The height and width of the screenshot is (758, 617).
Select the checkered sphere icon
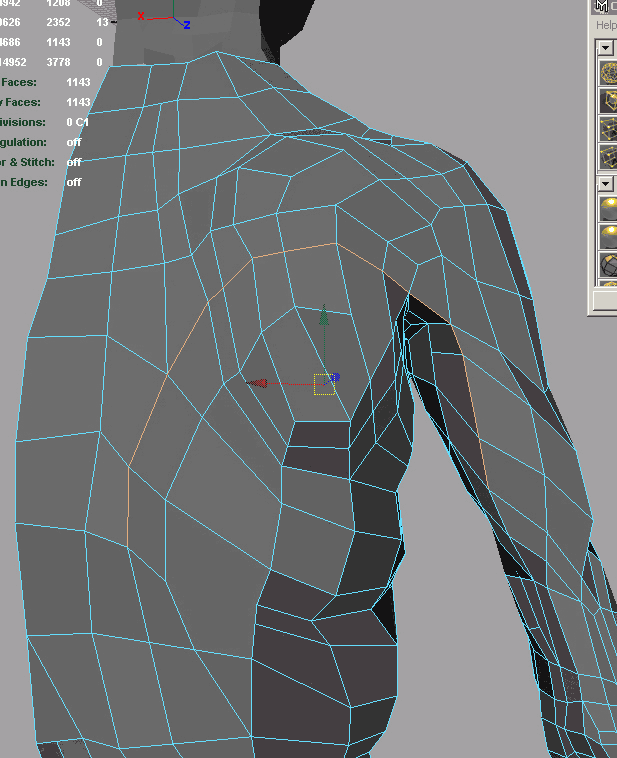pyautogui.click(x=608, y=264)
